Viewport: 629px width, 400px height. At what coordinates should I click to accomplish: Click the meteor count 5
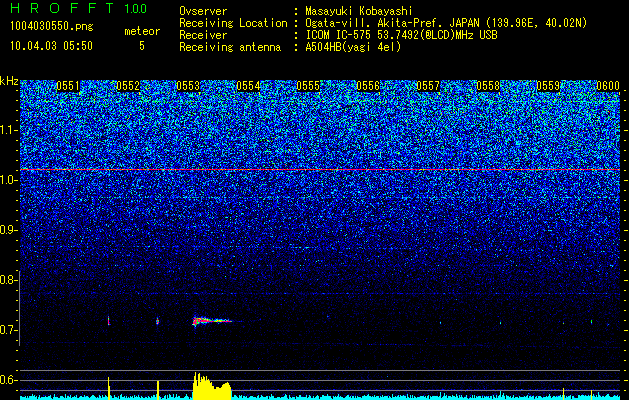[x=142, y=46]
